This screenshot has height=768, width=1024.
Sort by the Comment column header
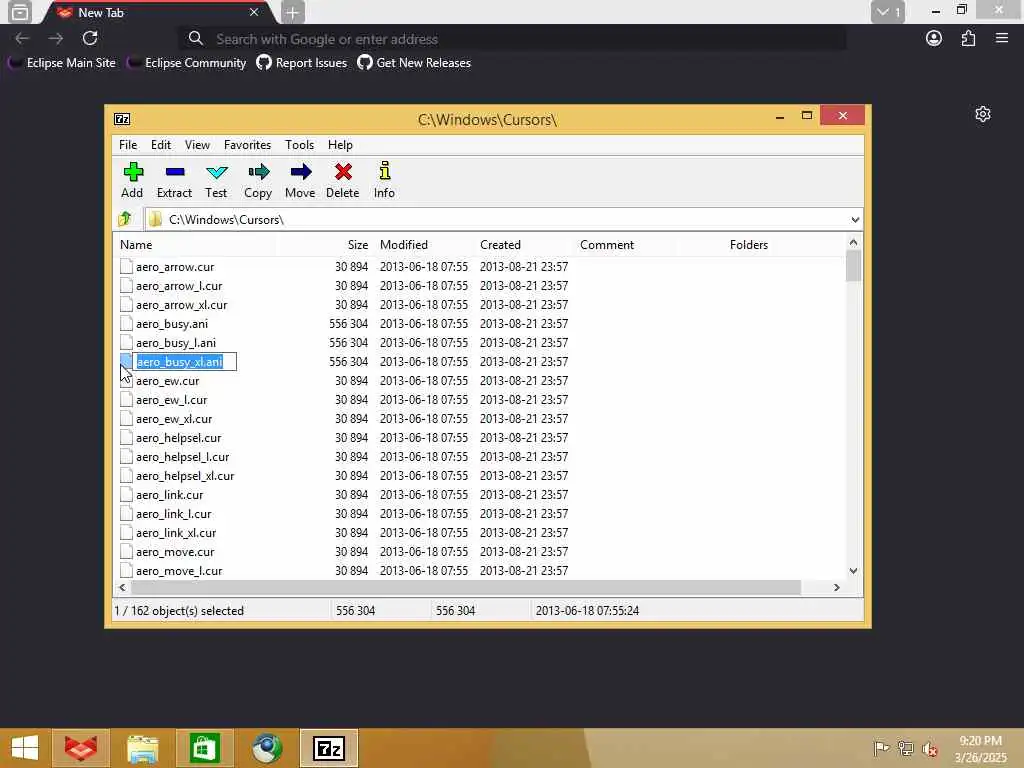click(x=624, y=245)
